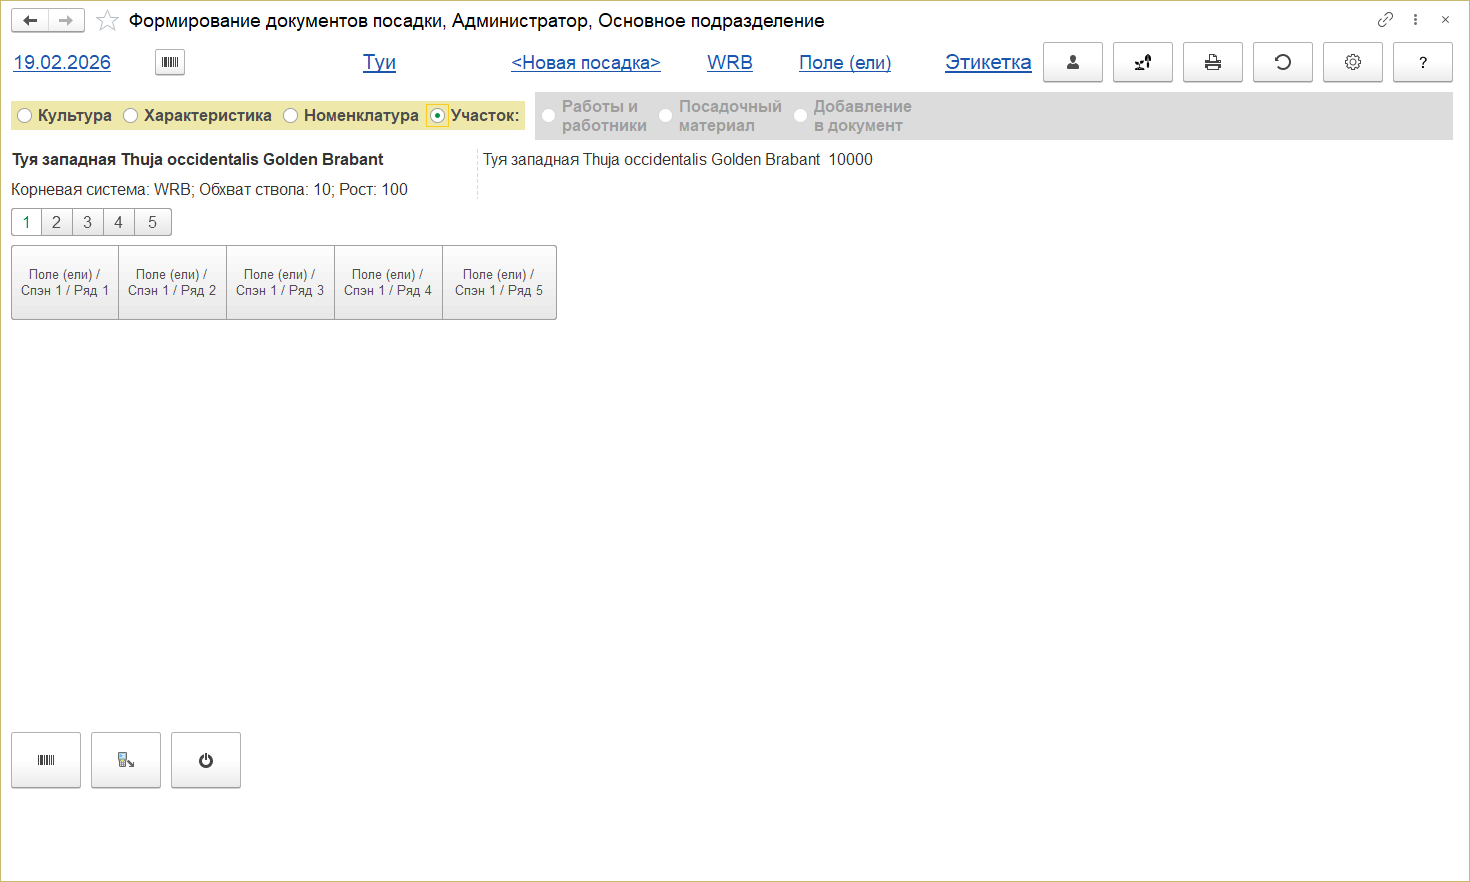Open the date link 19.02.2026

[62, 62]
